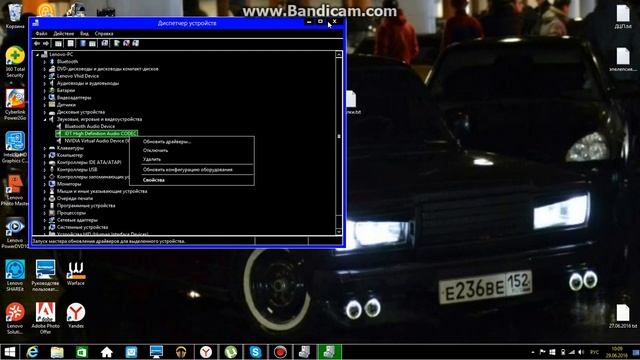Open the 360 Total Security desktop shortcut
The width and height of the screenshot is (640, 360).
click(15, 62)
